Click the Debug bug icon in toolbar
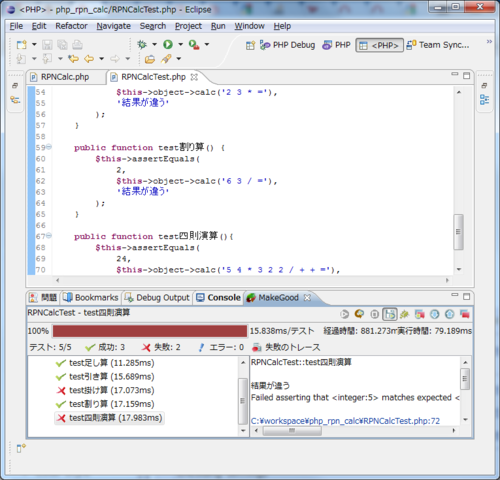500x480 pixels. [142, 44]
